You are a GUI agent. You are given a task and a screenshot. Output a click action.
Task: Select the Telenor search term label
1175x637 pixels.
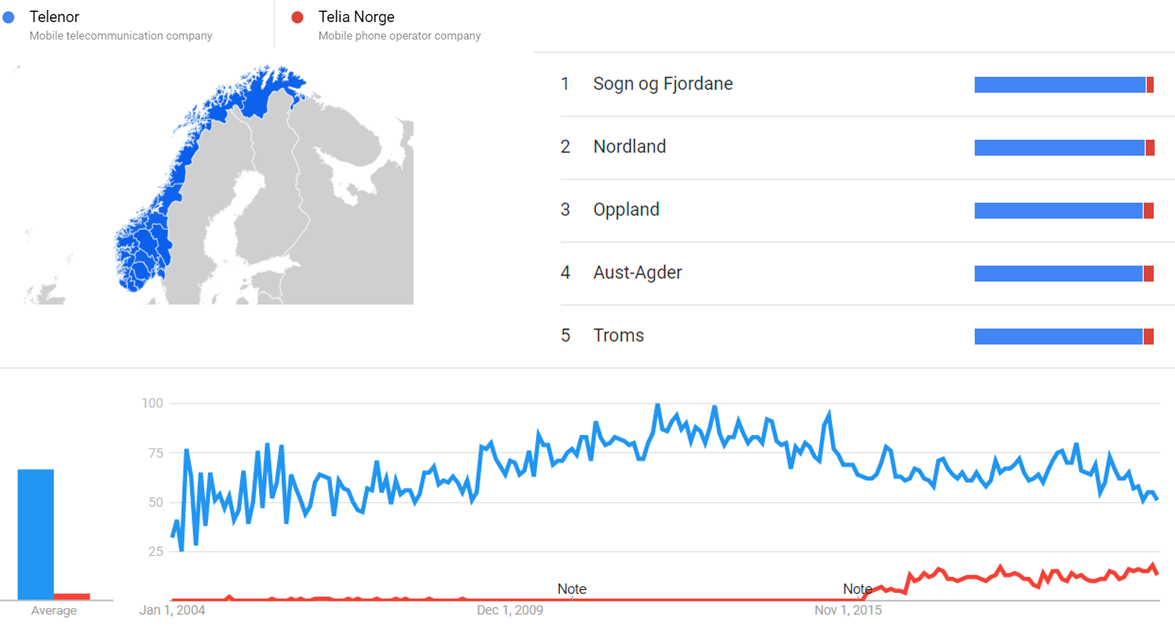pos(54,17)
